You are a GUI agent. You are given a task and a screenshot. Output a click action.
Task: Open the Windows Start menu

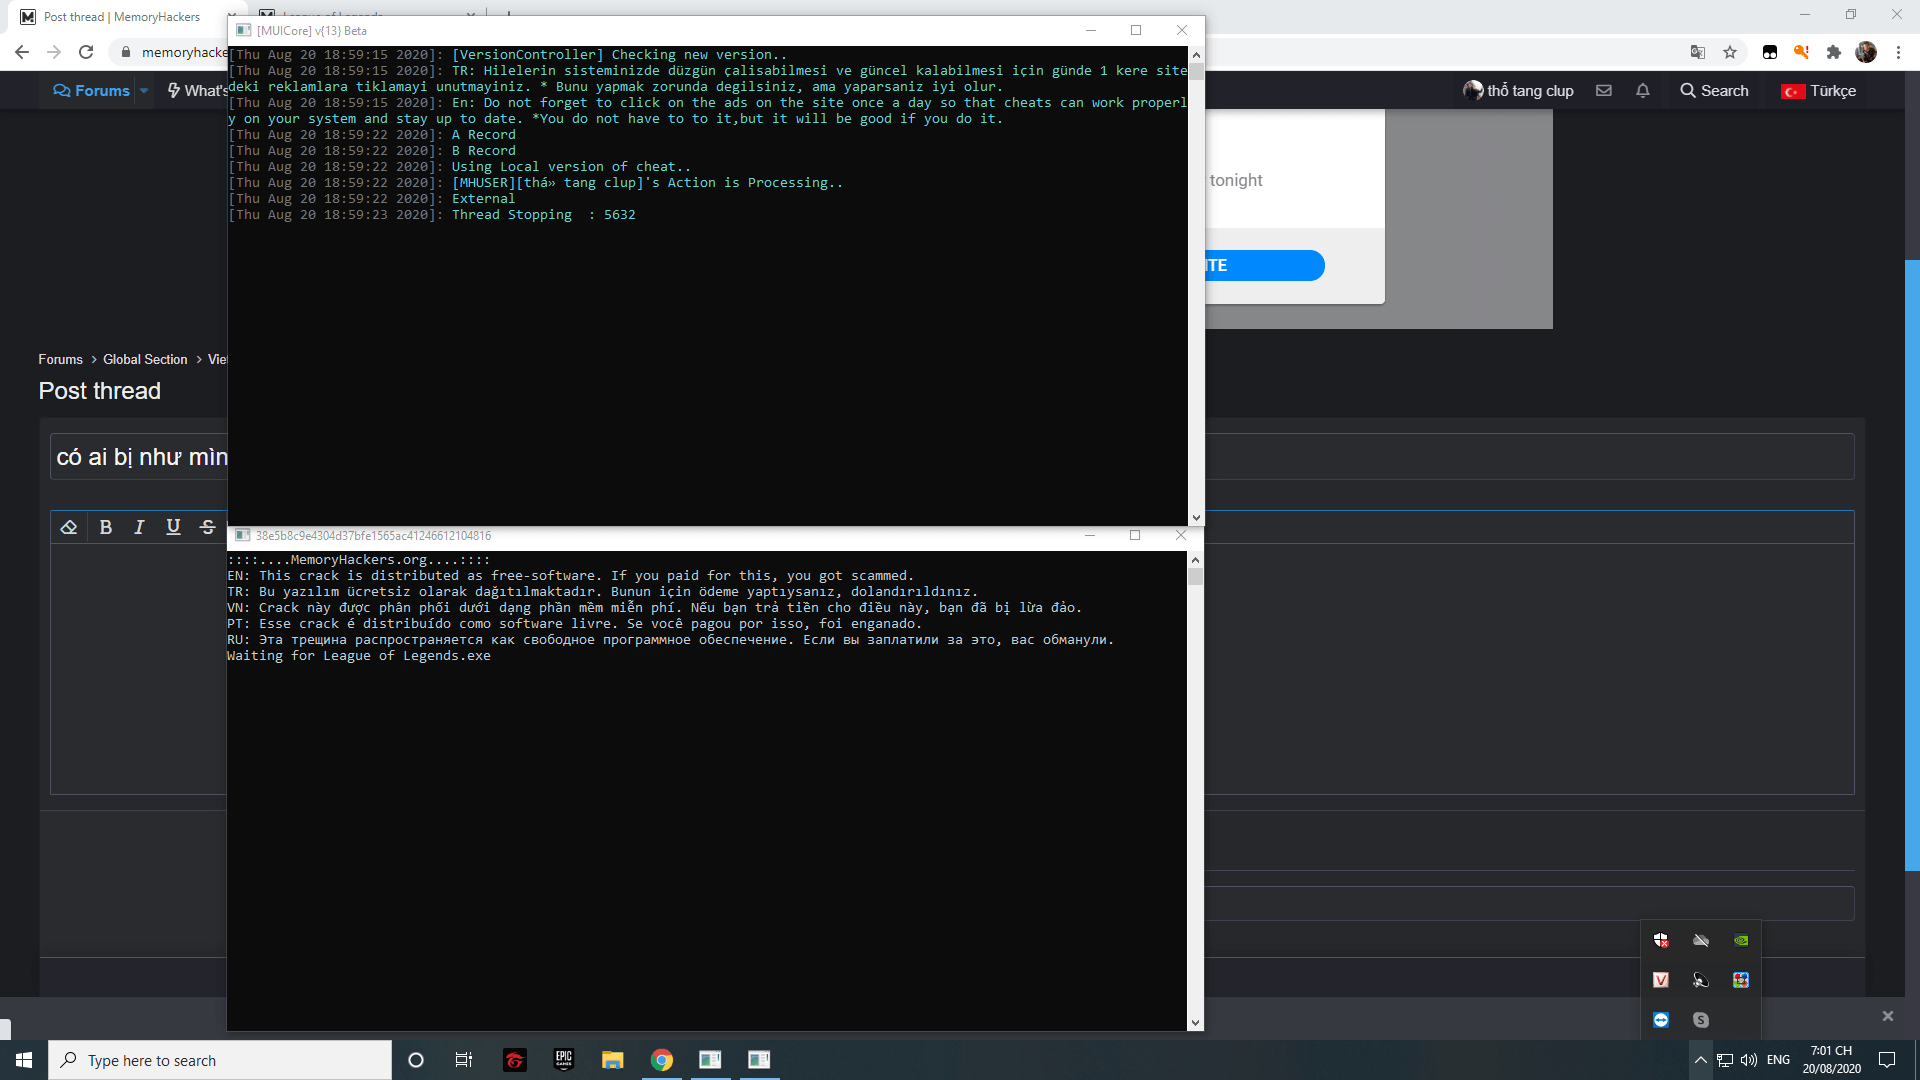point(24,1060)
